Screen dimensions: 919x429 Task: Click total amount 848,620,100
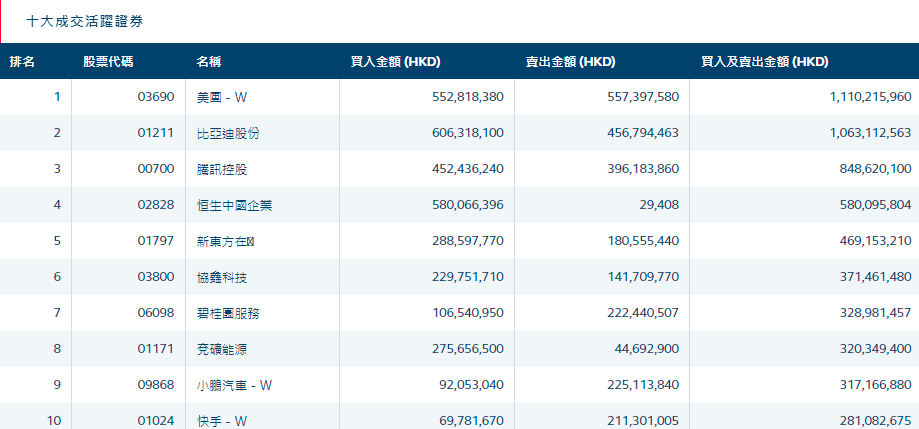pyautogui.click(x=876, y=169)
